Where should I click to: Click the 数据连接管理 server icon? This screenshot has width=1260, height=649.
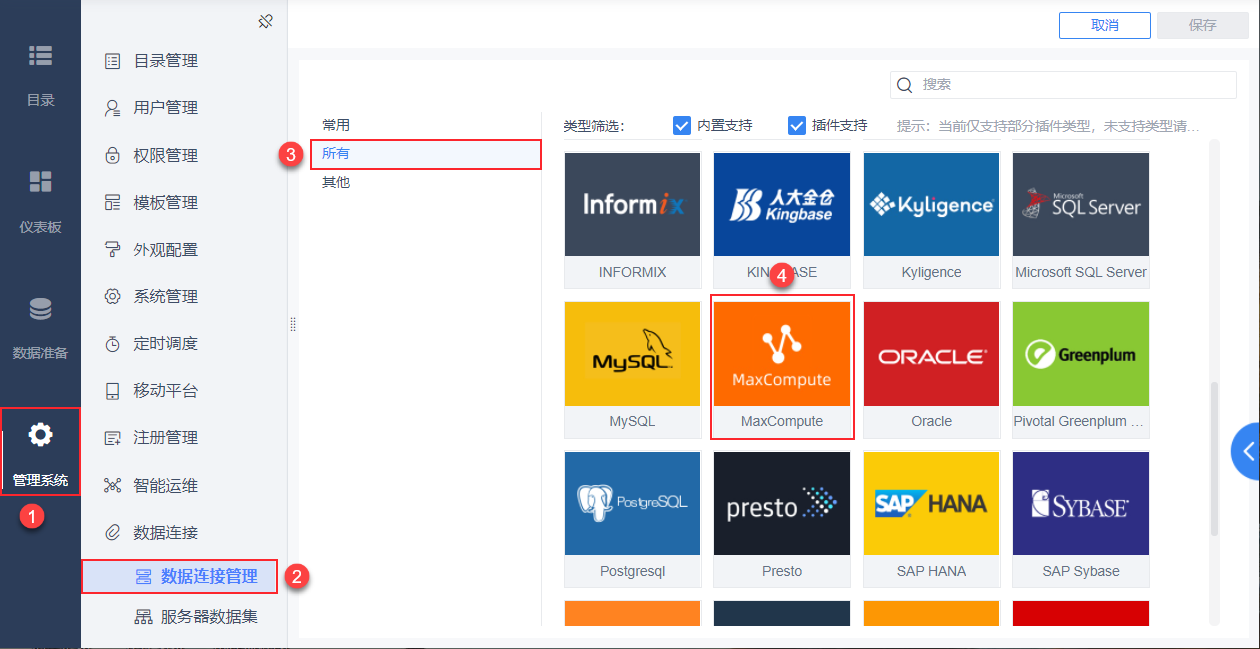tap(143, 577)
